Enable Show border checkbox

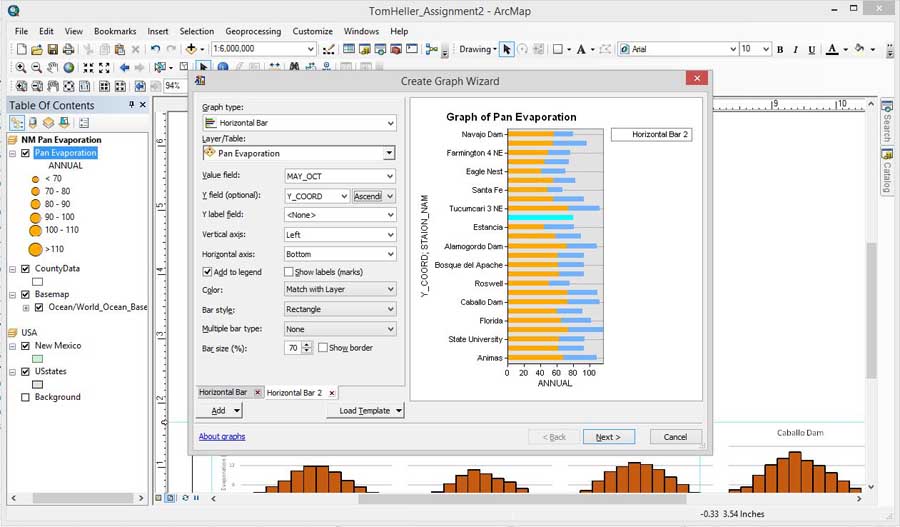click(x=323, y=348)
